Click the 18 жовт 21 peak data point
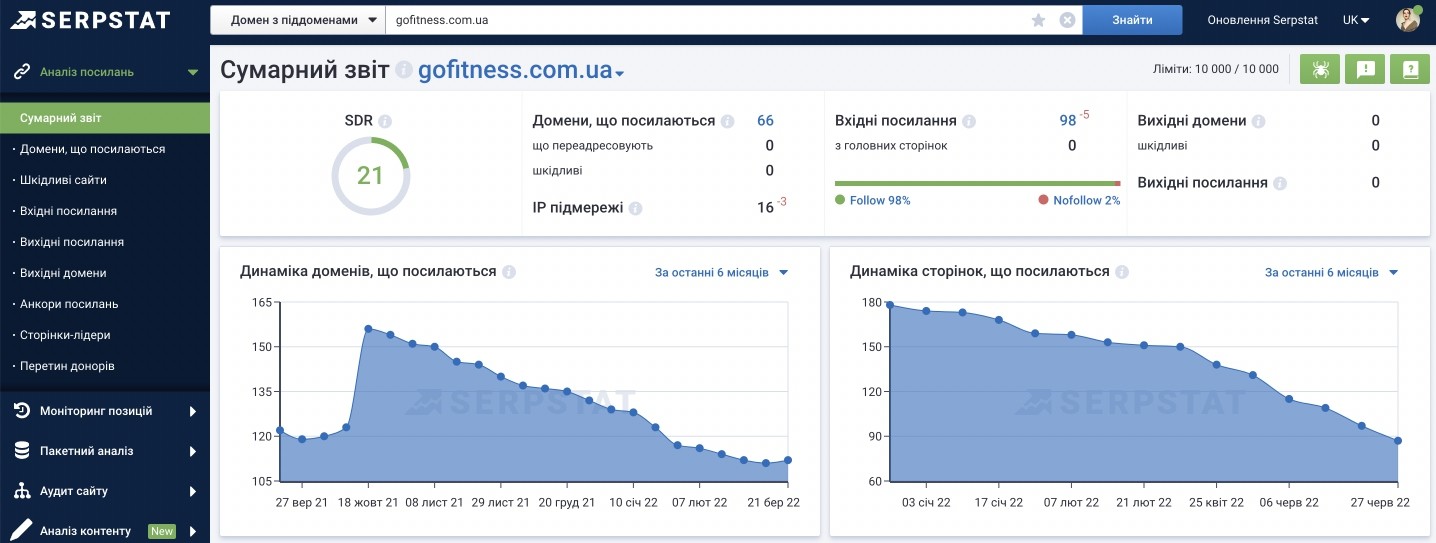Image resolution: width=1436 pixels, height=543 pixels. tap(368, 329)
